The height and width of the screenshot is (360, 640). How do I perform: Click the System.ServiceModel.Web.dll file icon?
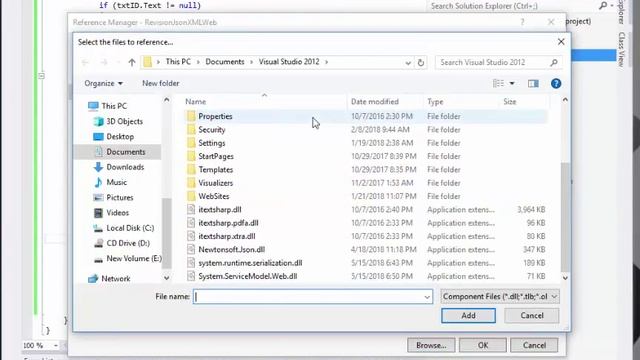(191, 276)
